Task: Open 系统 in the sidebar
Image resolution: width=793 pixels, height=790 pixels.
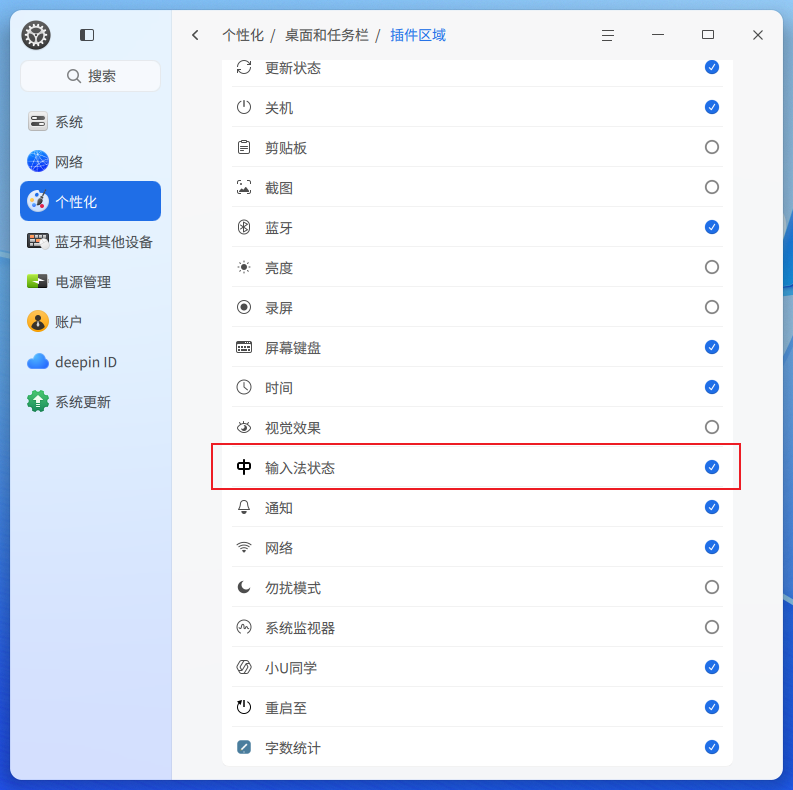Action: 91,121
